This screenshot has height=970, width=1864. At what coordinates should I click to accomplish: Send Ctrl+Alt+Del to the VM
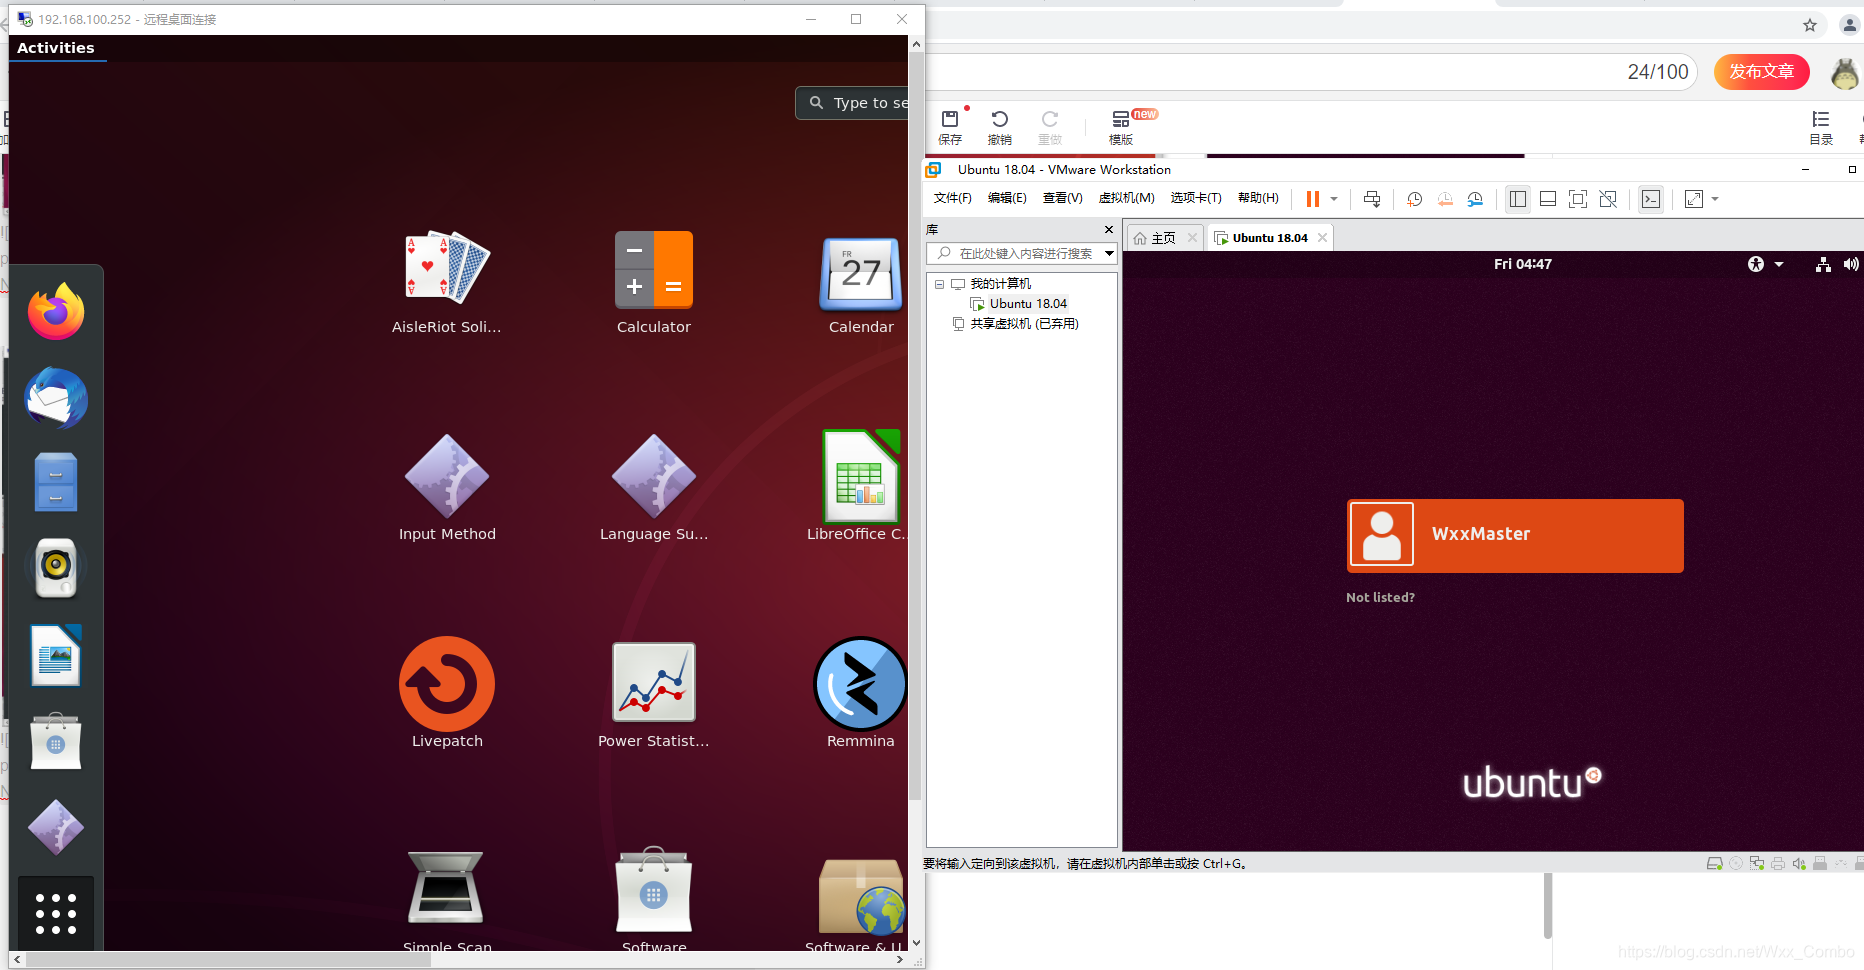[1372, 199]
